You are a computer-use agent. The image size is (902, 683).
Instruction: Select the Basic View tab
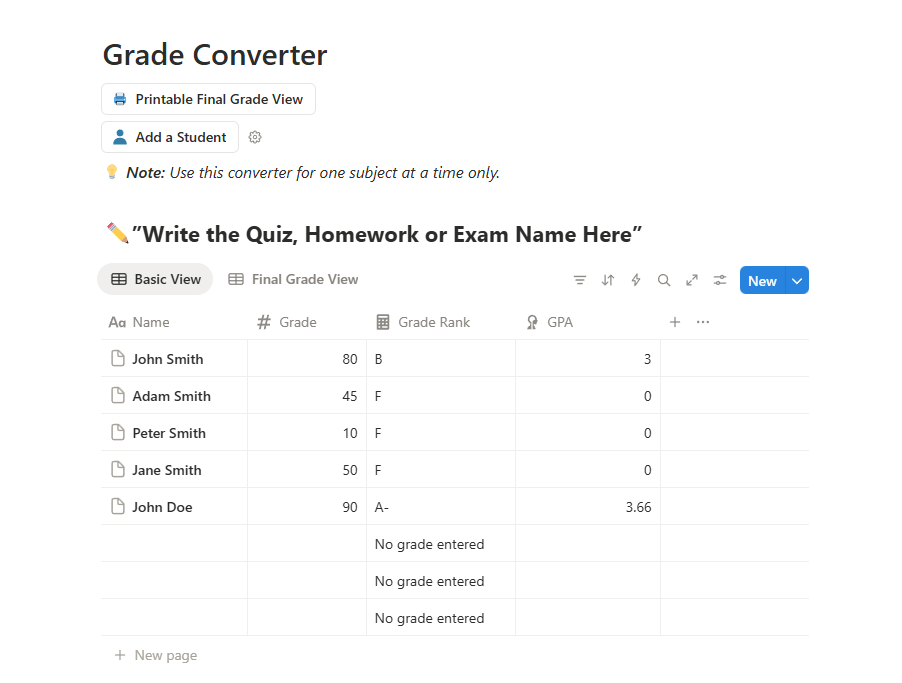tap(156, 279)
